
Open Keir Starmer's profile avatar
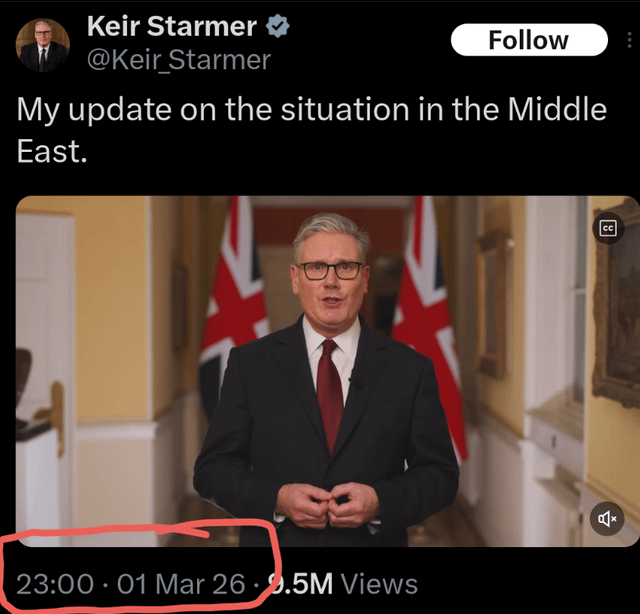click(42, 45)
